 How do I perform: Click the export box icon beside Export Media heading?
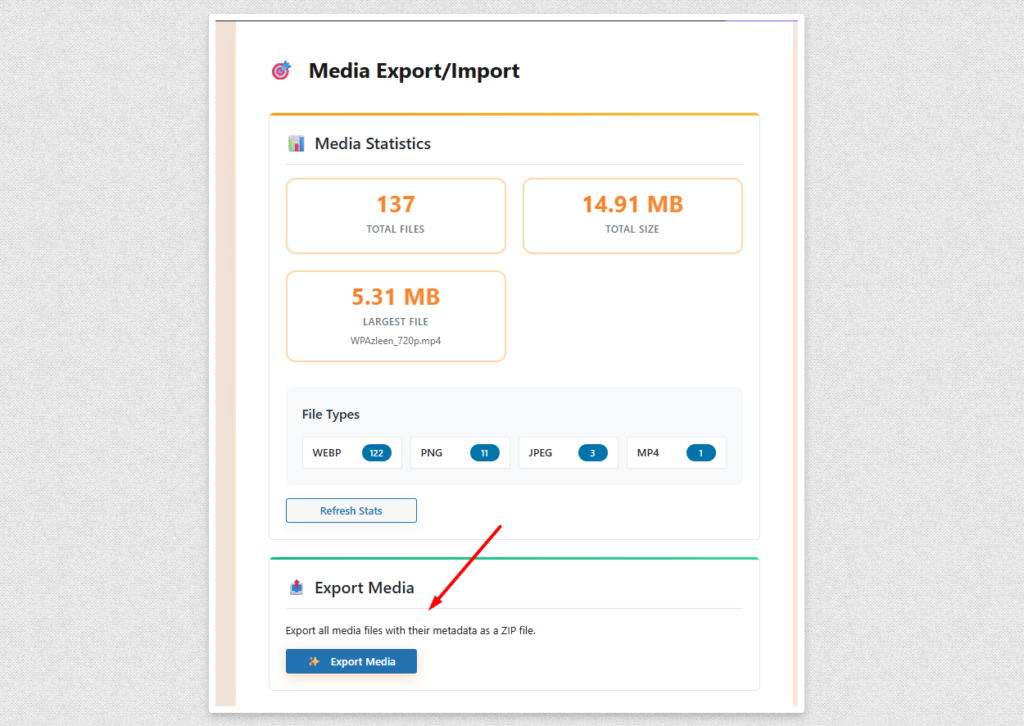pyautogui.click(x=296, y=588)
